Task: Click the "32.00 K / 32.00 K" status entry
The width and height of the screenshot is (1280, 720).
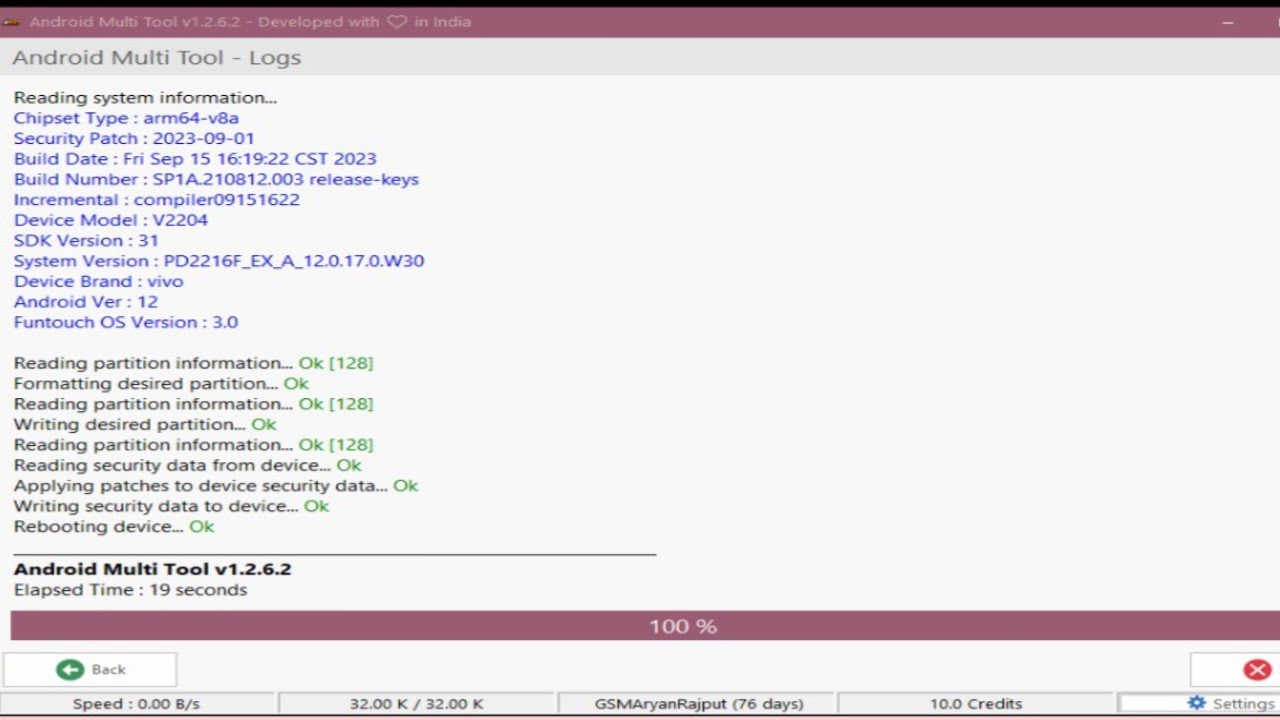Action: click(x=416, y=704)
